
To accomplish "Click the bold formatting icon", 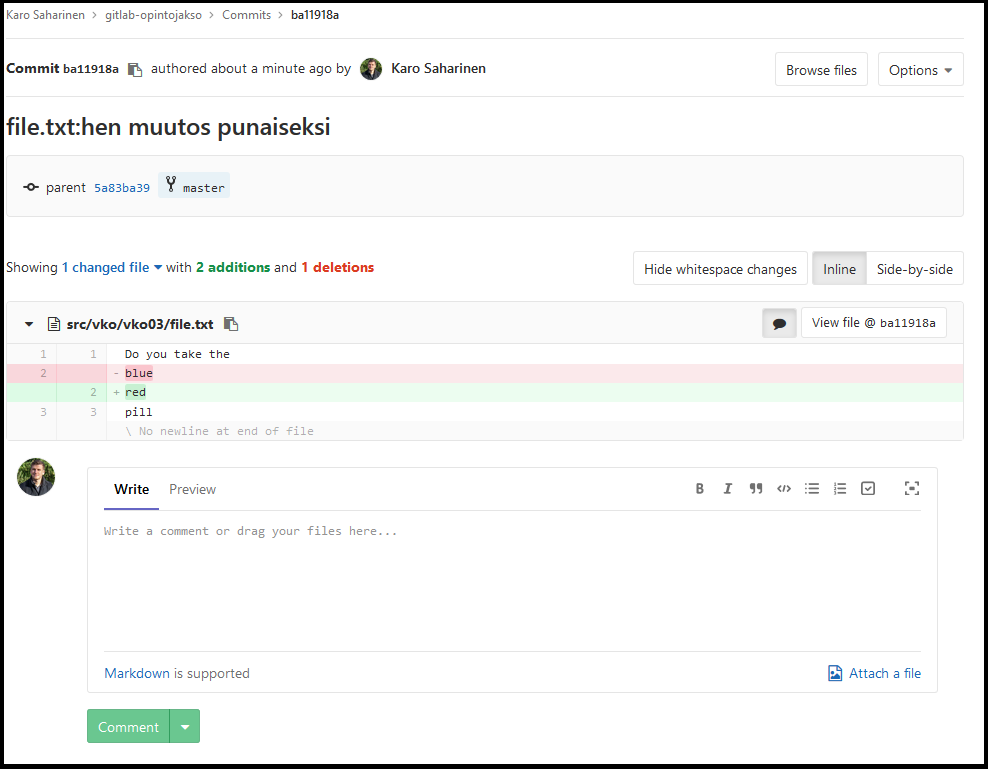I will click(700, 489).
